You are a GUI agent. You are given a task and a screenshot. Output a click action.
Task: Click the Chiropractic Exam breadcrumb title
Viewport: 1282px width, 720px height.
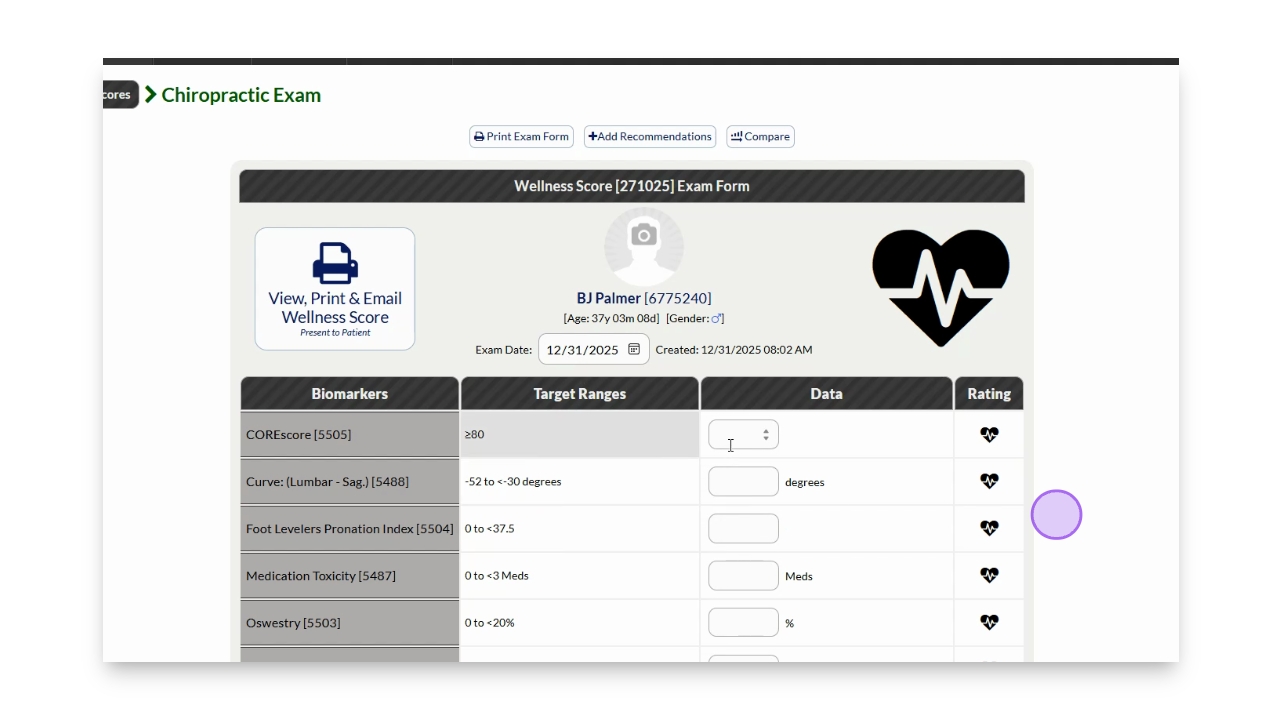coord(241,95)
